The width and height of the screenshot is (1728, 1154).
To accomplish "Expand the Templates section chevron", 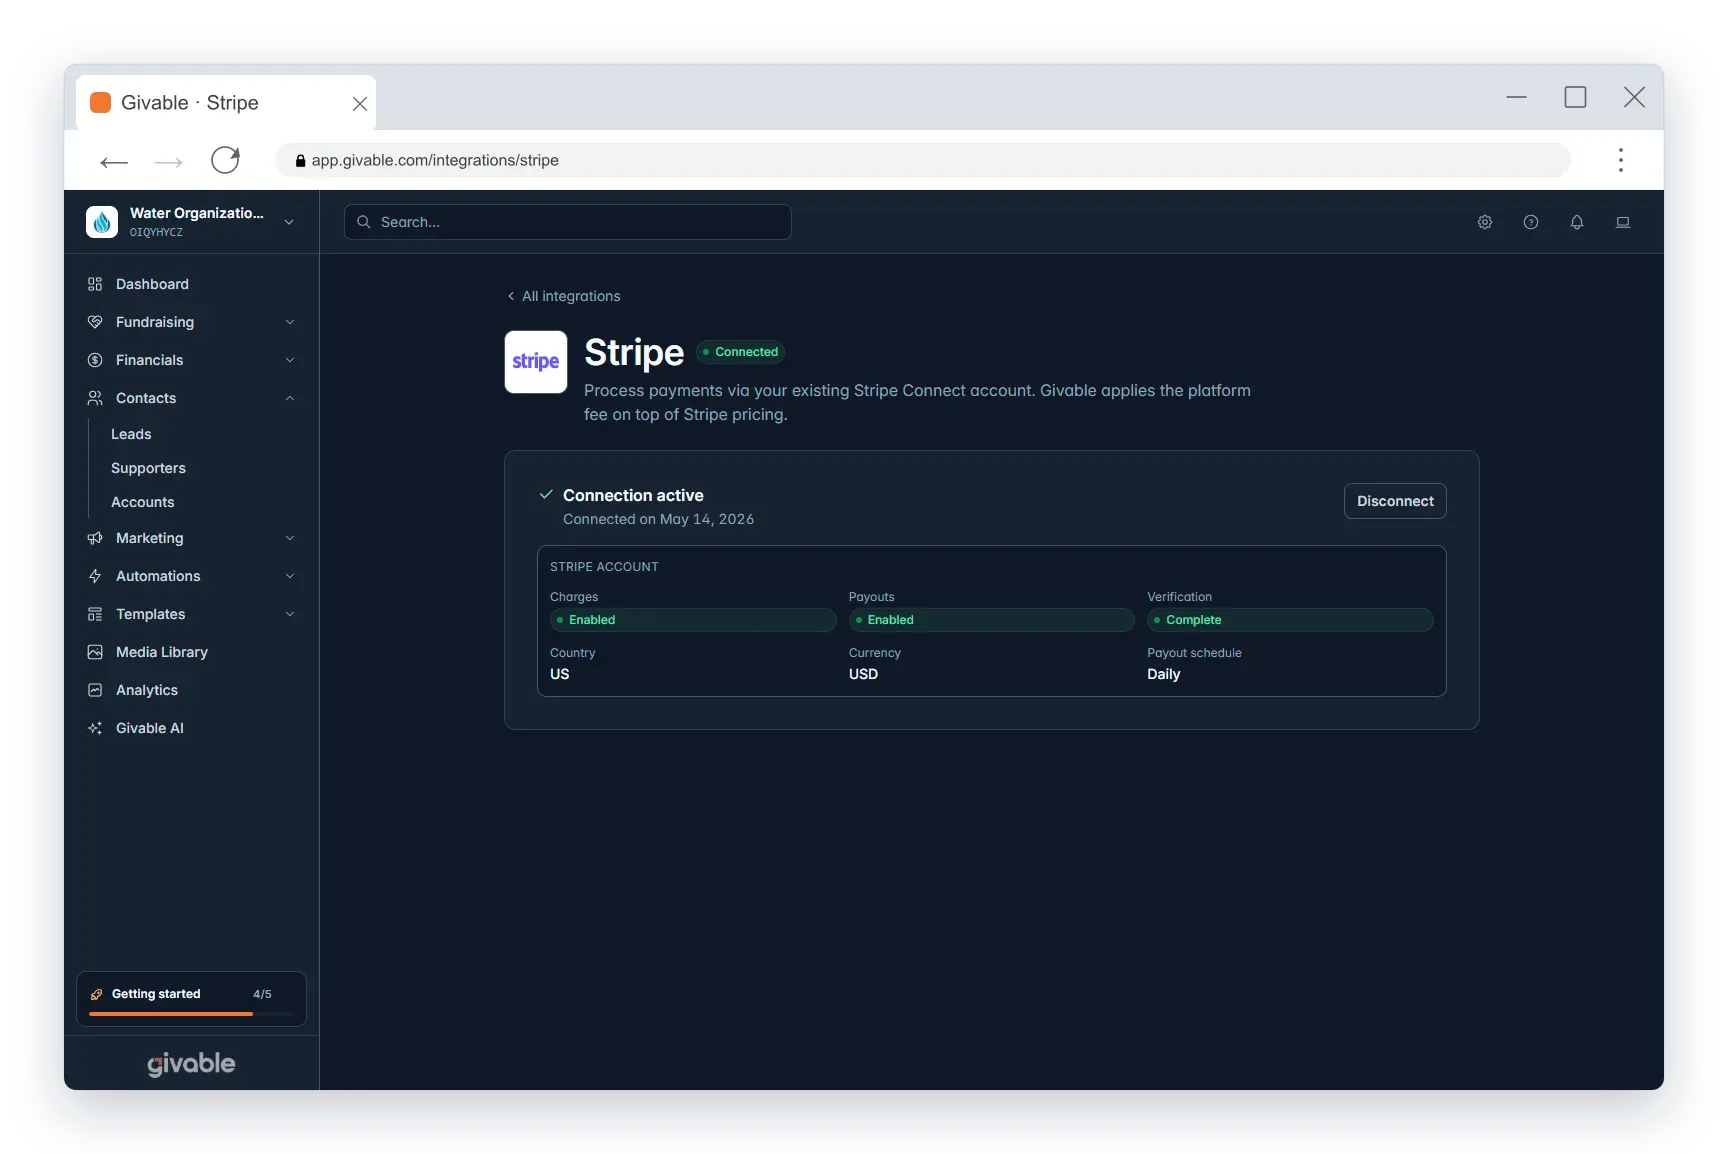I will (x=290, y=614).
